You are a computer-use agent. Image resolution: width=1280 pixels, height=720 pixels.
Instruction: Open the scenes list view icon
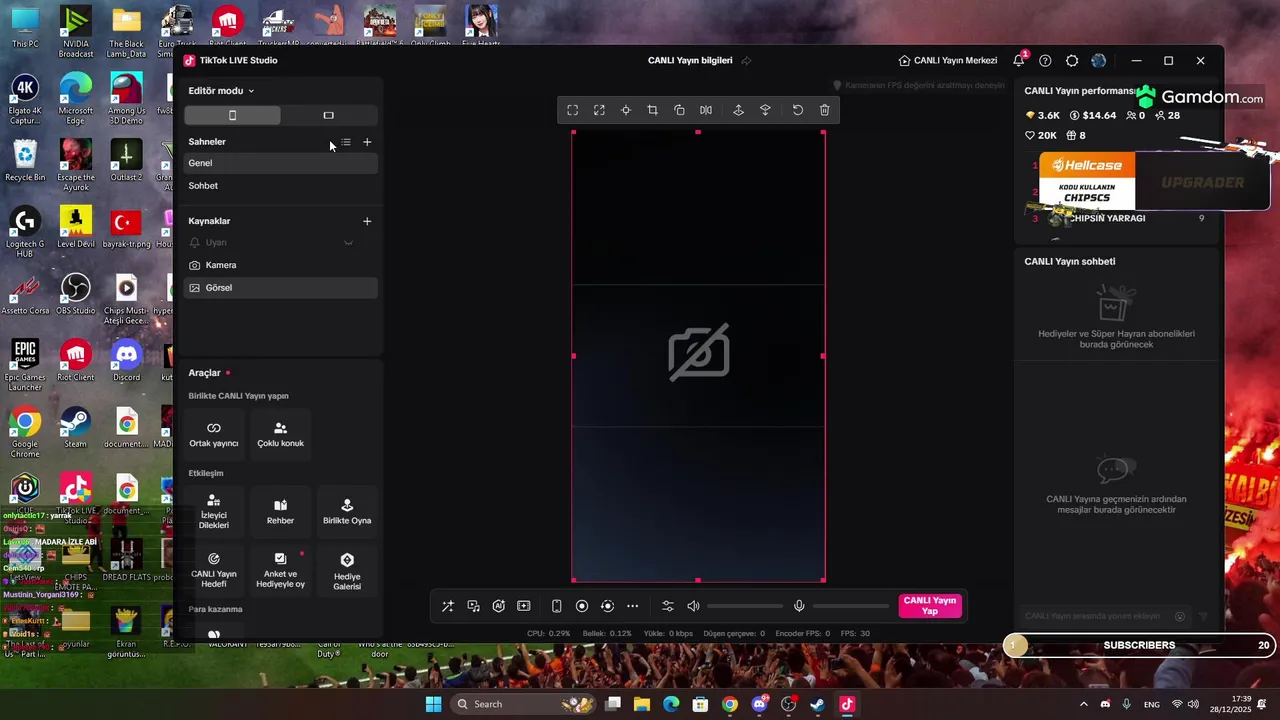tap(346, 142)
